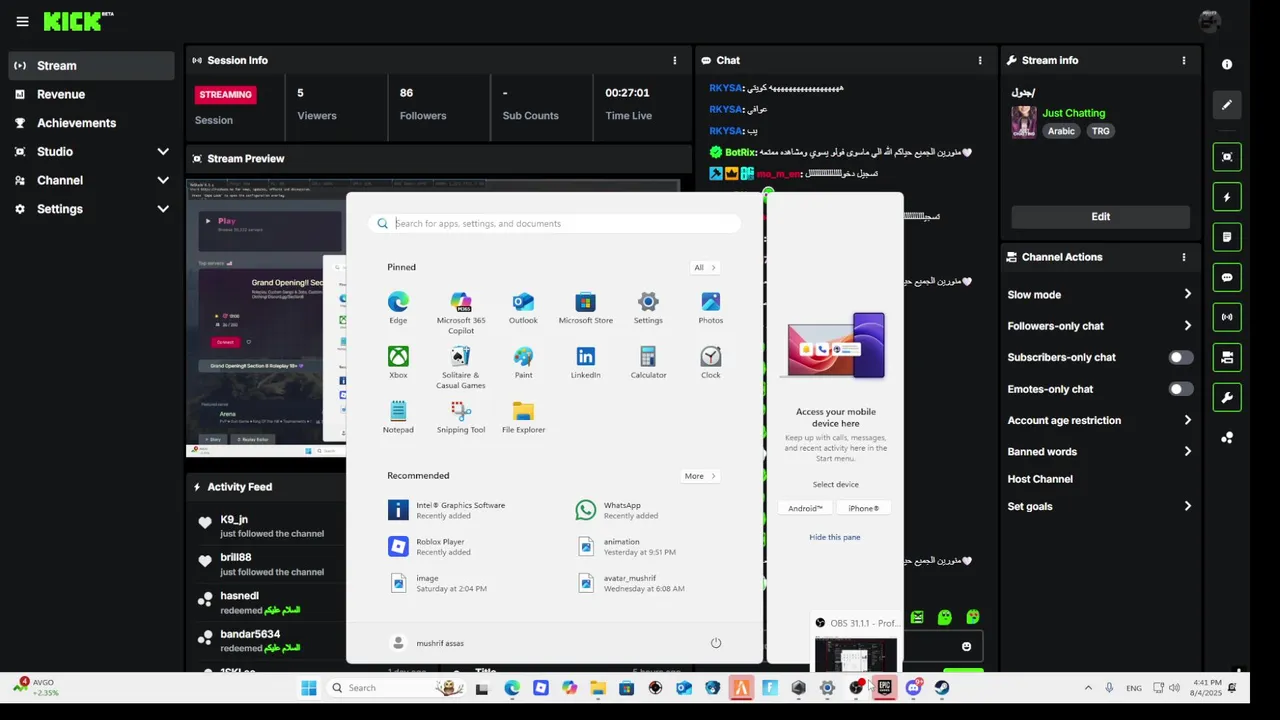Open the pinned Outlook app in Start
Image resolution: width=1280 pixels, height=720 pixels.
pyautogui.click(x=523, y=307)
